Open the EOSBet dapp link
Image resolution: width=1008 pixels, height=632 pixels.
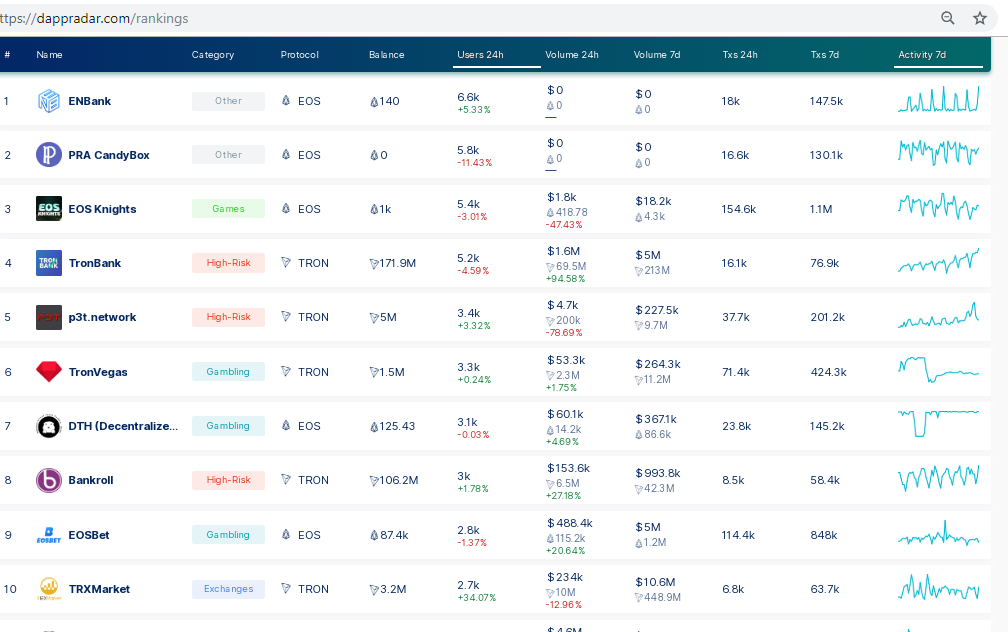(x=89, y=535)
